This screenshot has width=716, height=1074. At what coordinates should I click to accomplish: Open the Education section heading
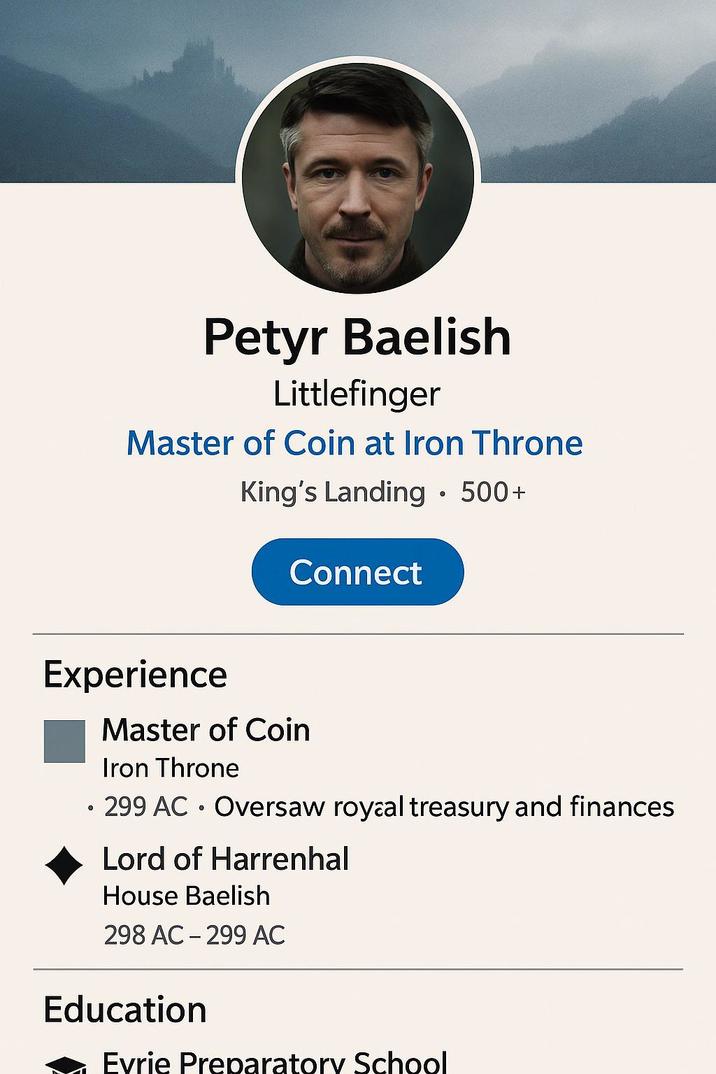[124, 1010]
